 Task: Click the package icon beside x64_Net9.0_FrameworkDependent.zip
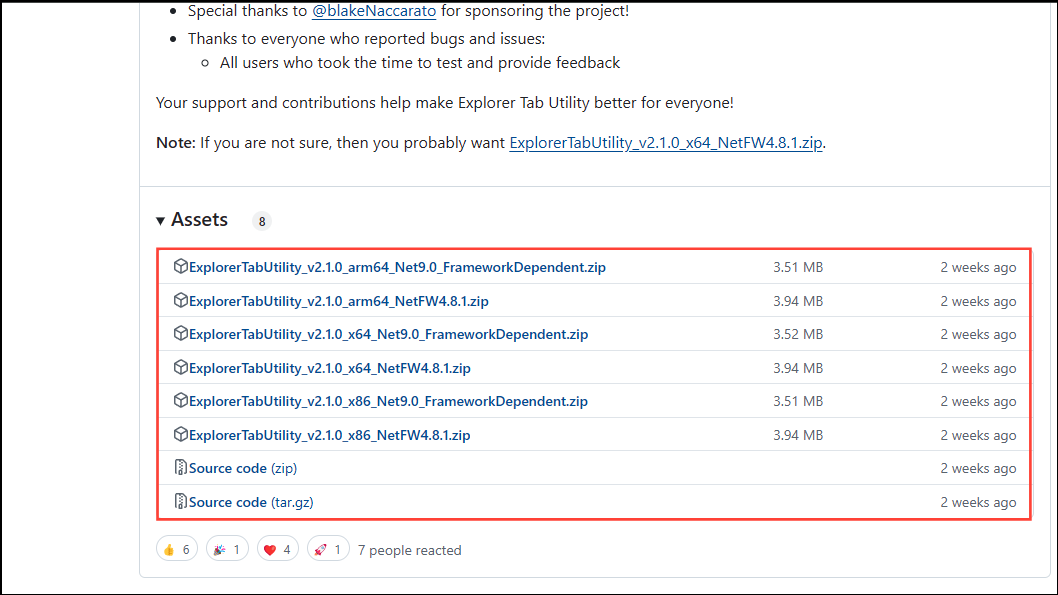coord(181,334)
